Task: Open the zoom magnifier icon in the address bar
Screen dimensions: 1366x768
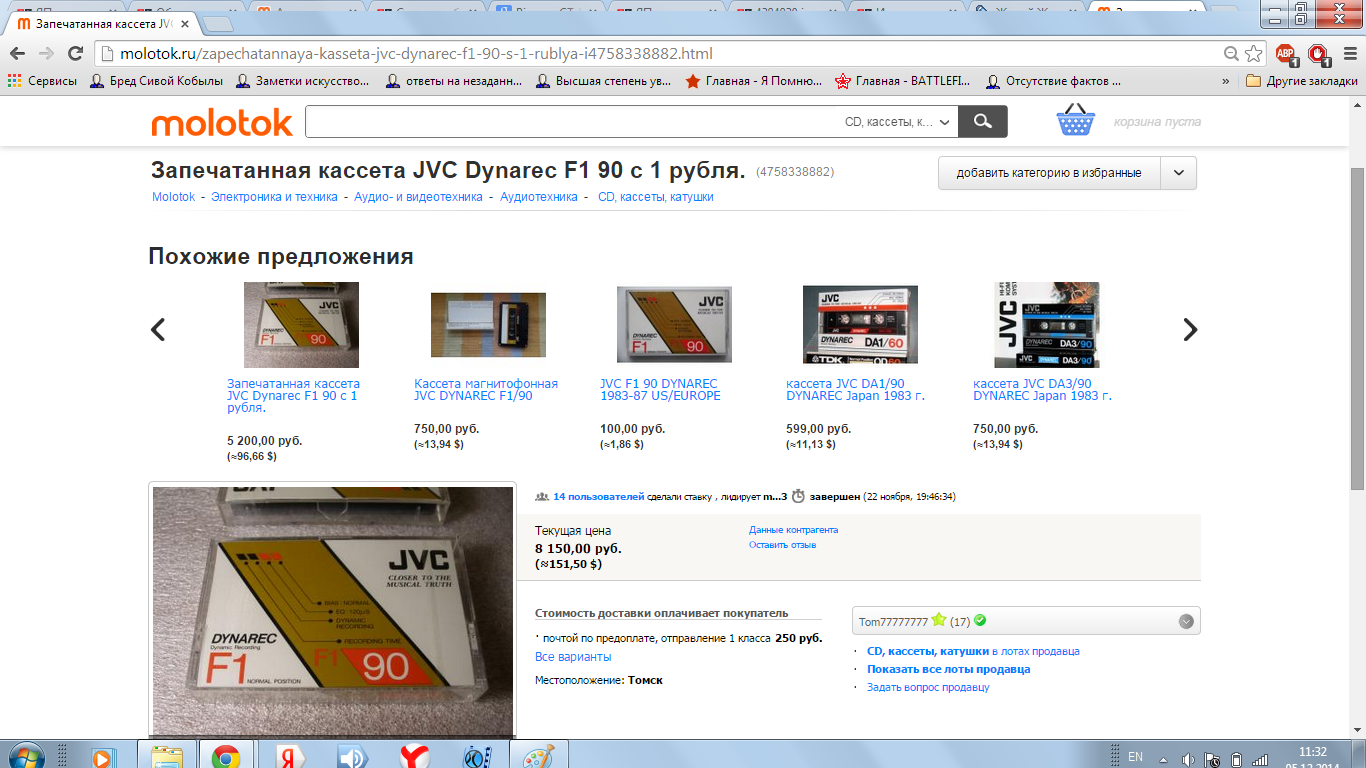Action: (x=1232, y=54)
